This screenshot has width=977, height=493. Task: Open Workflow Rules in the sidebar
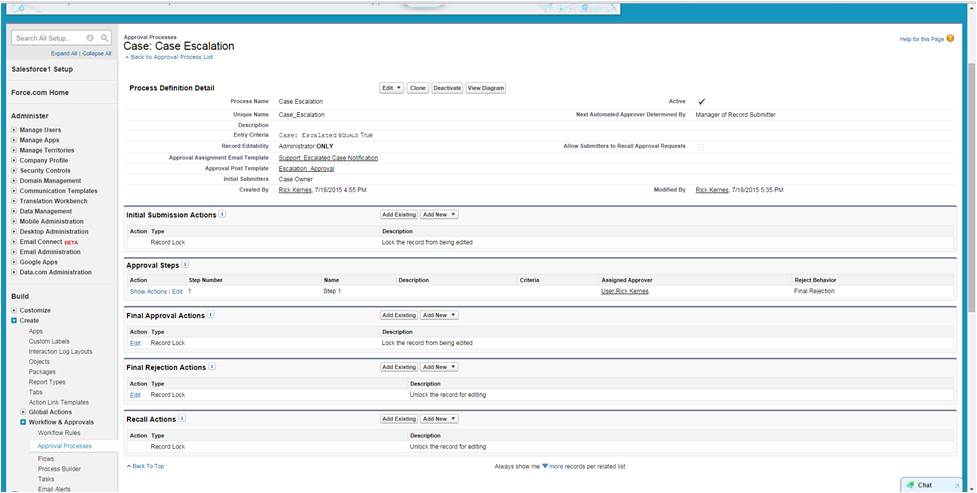(x=59, y=433)
